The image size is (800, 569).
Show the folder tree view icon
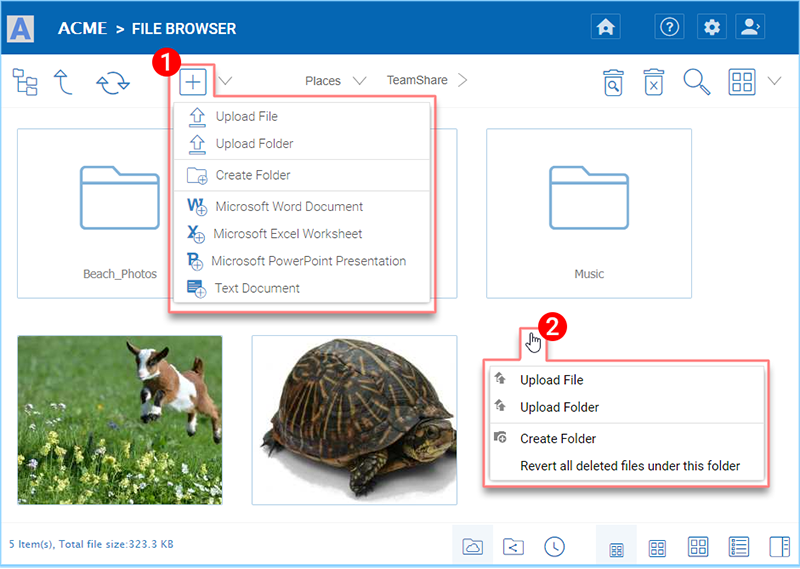(x=25, y=81)
